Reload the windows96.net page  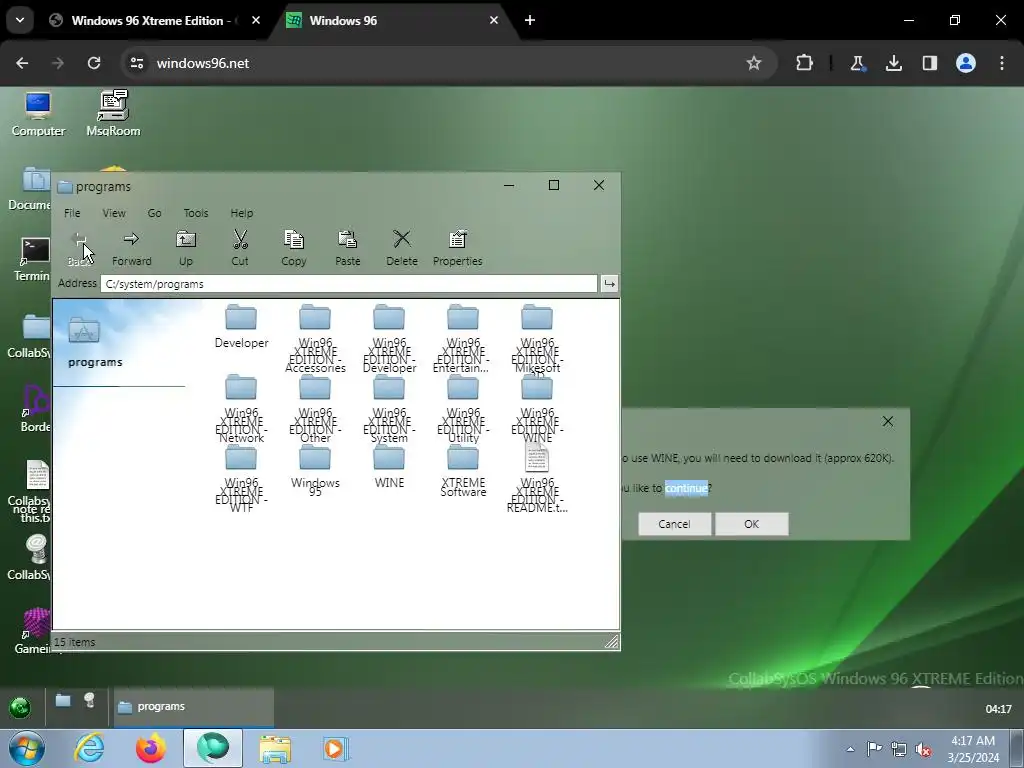(94, 63)
